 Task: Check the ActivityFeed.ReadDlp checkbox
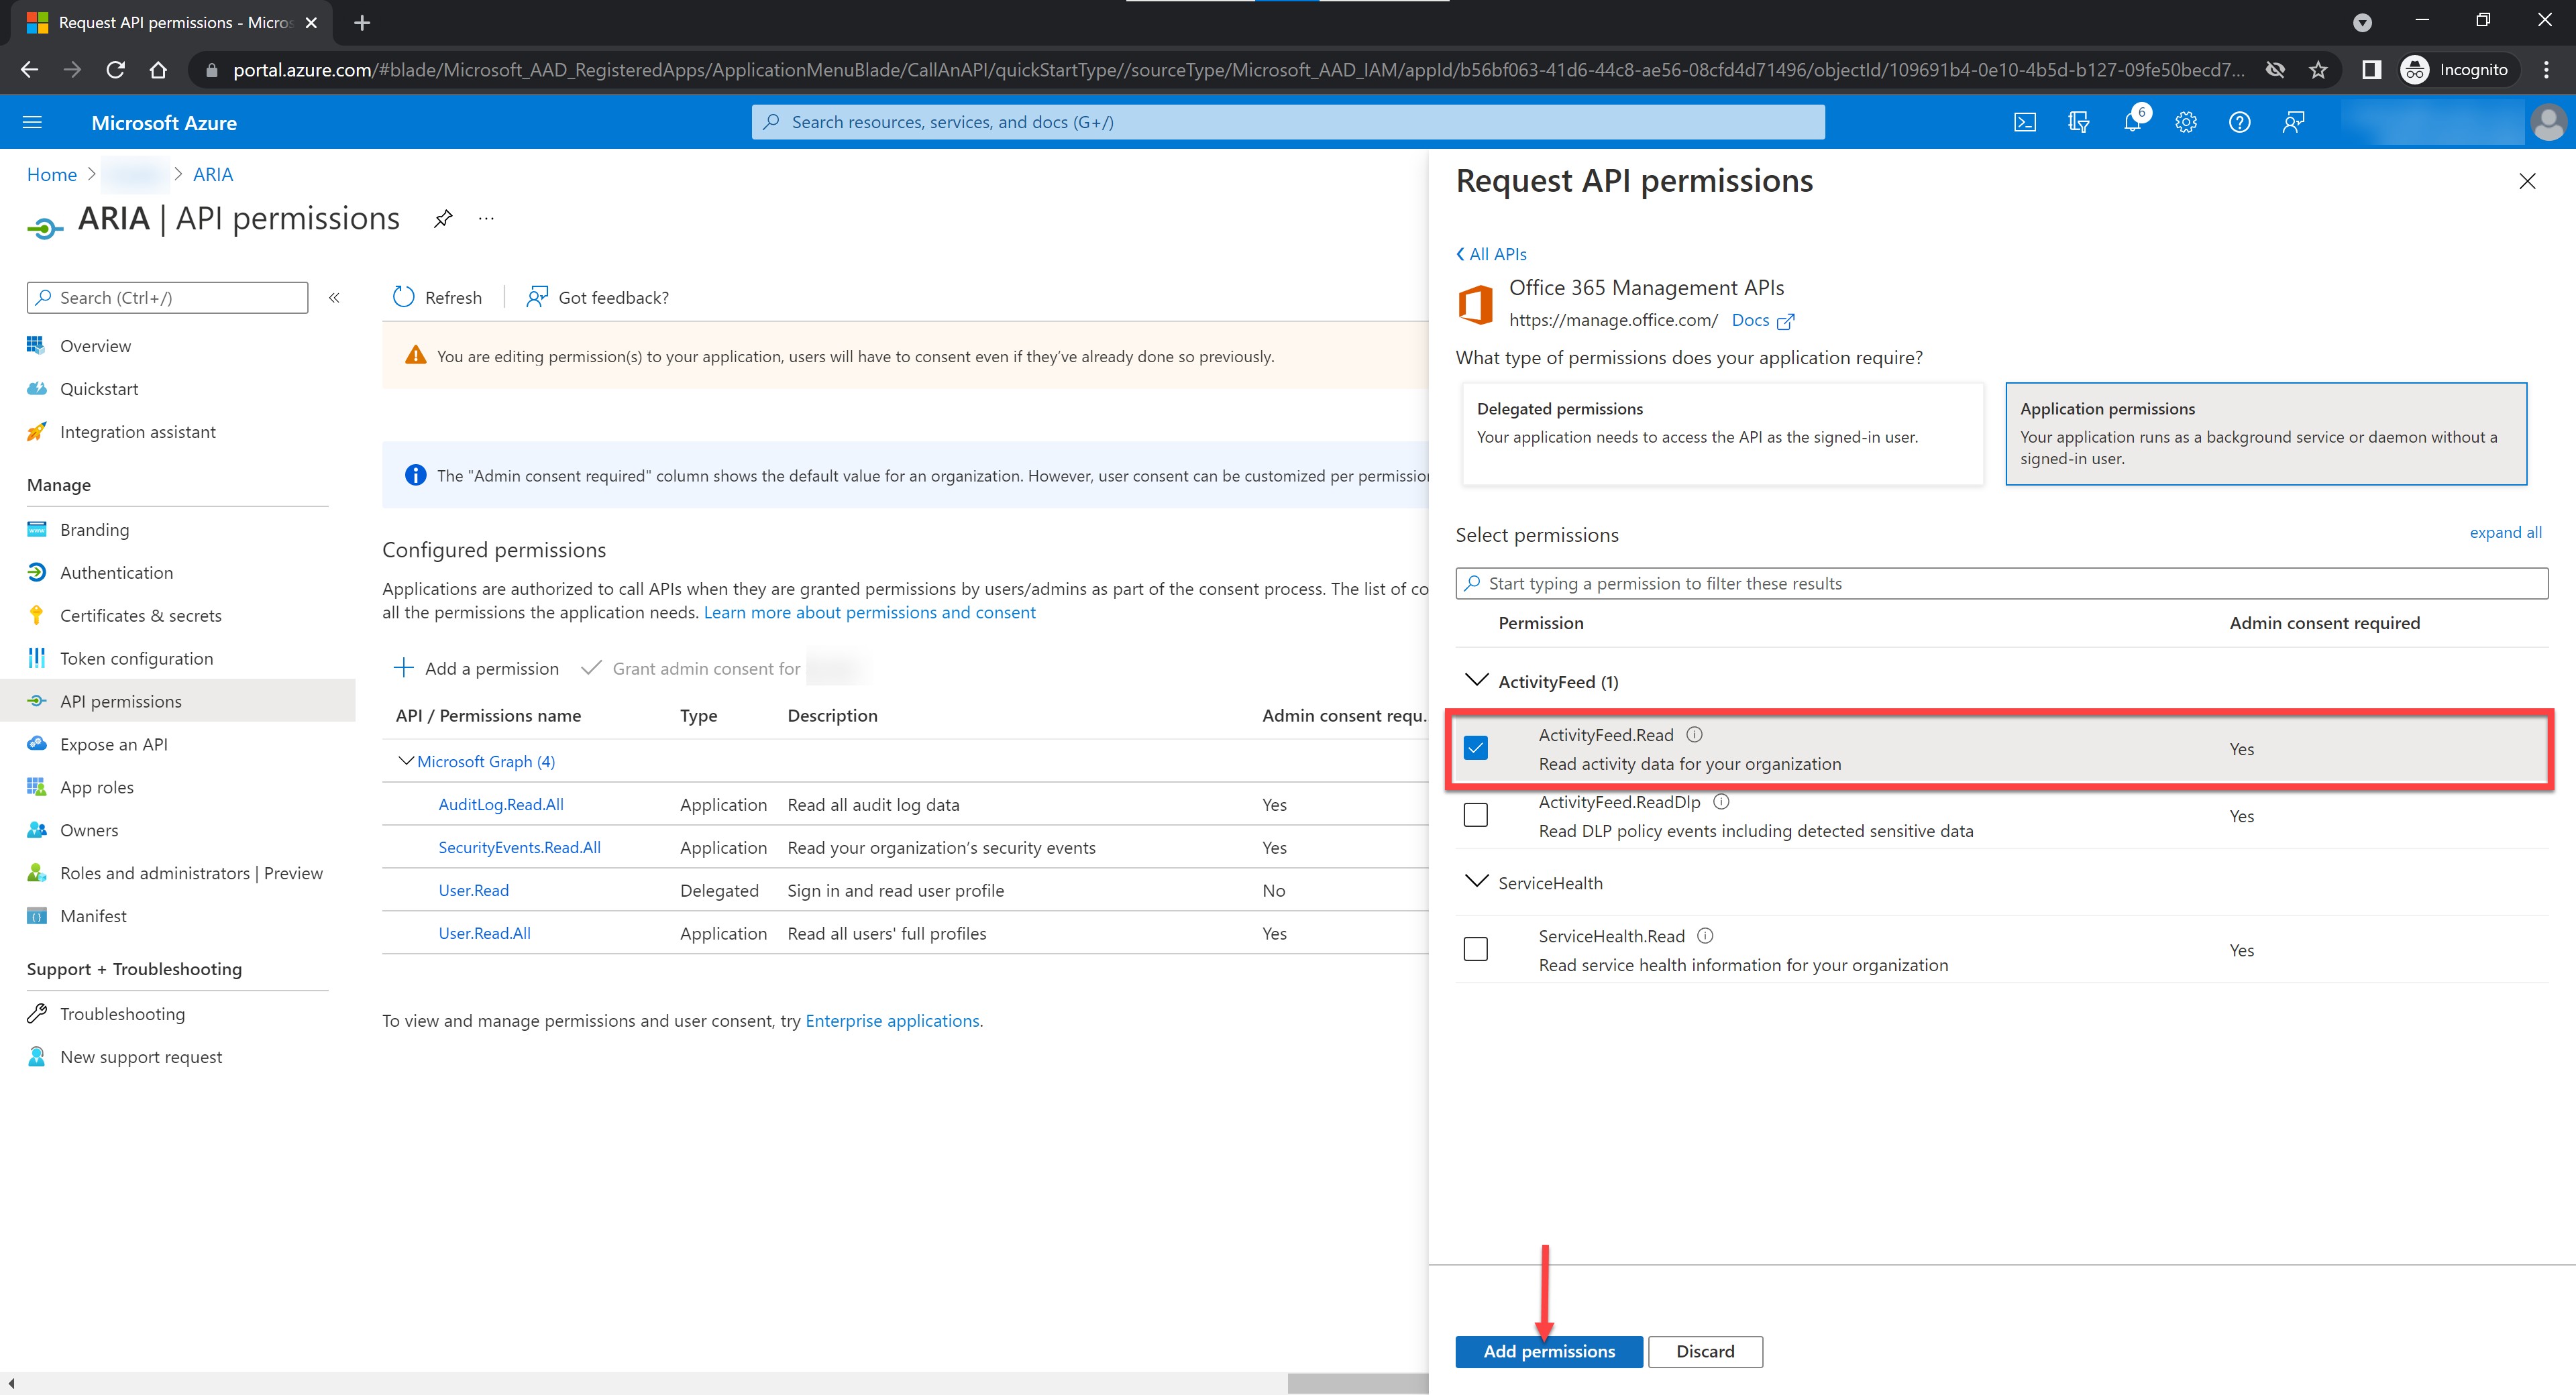click(1476, 815)
